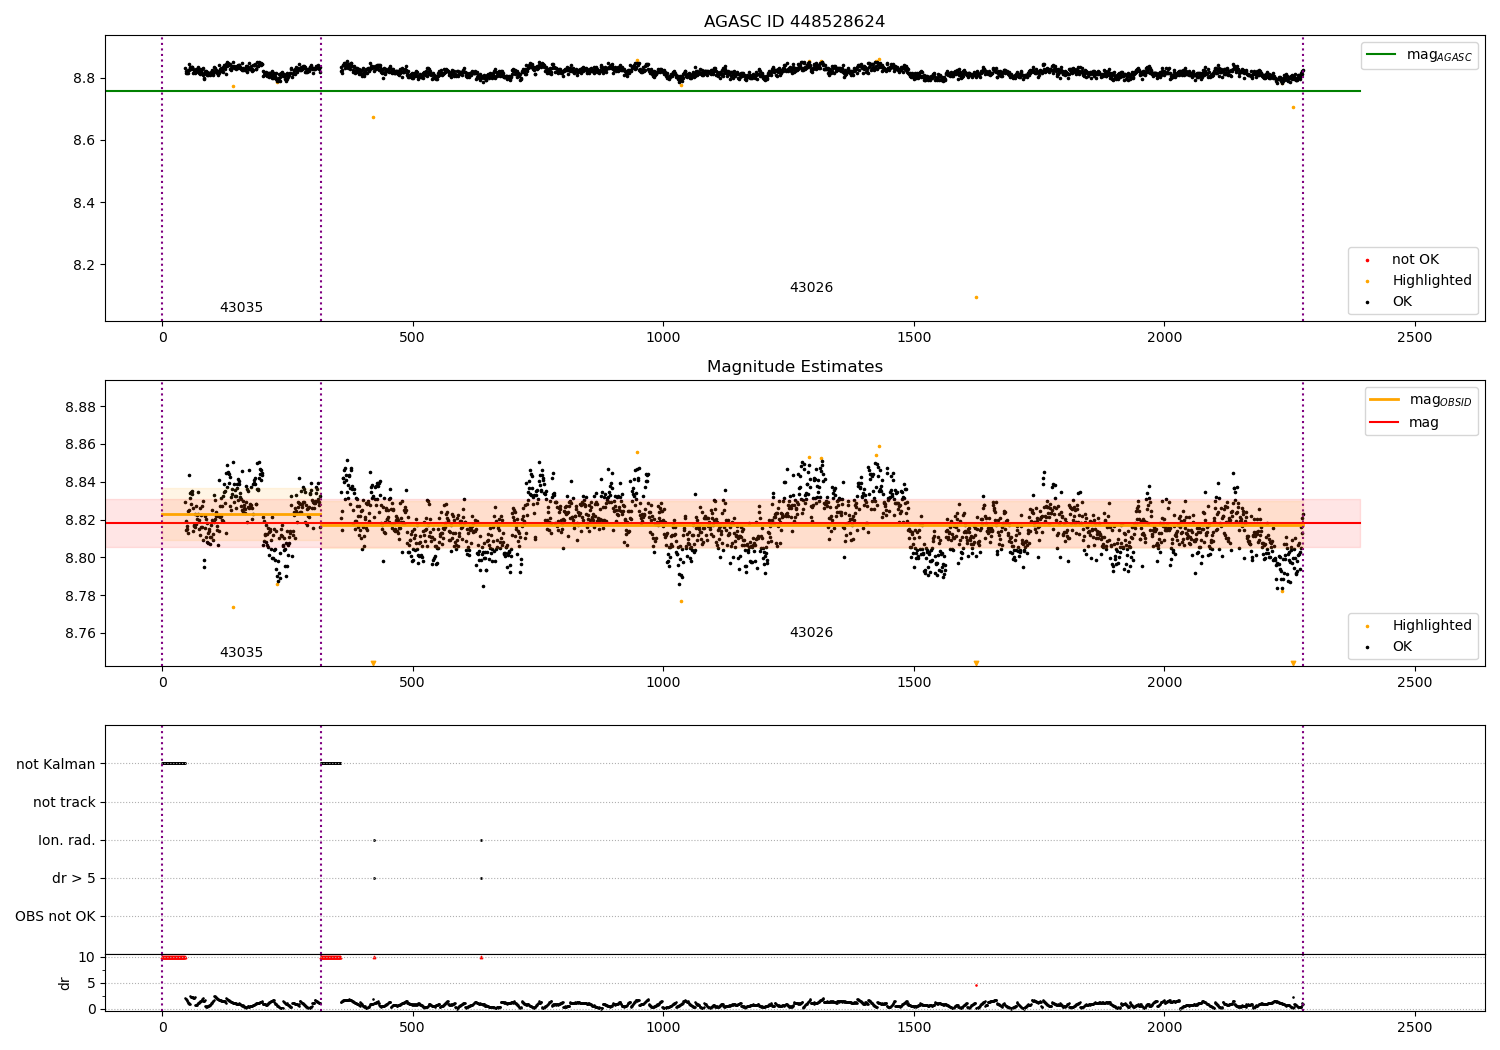Click the 8.88 y-axis tick label
The image size is (1500, 1050).
(x=80, y=407)
